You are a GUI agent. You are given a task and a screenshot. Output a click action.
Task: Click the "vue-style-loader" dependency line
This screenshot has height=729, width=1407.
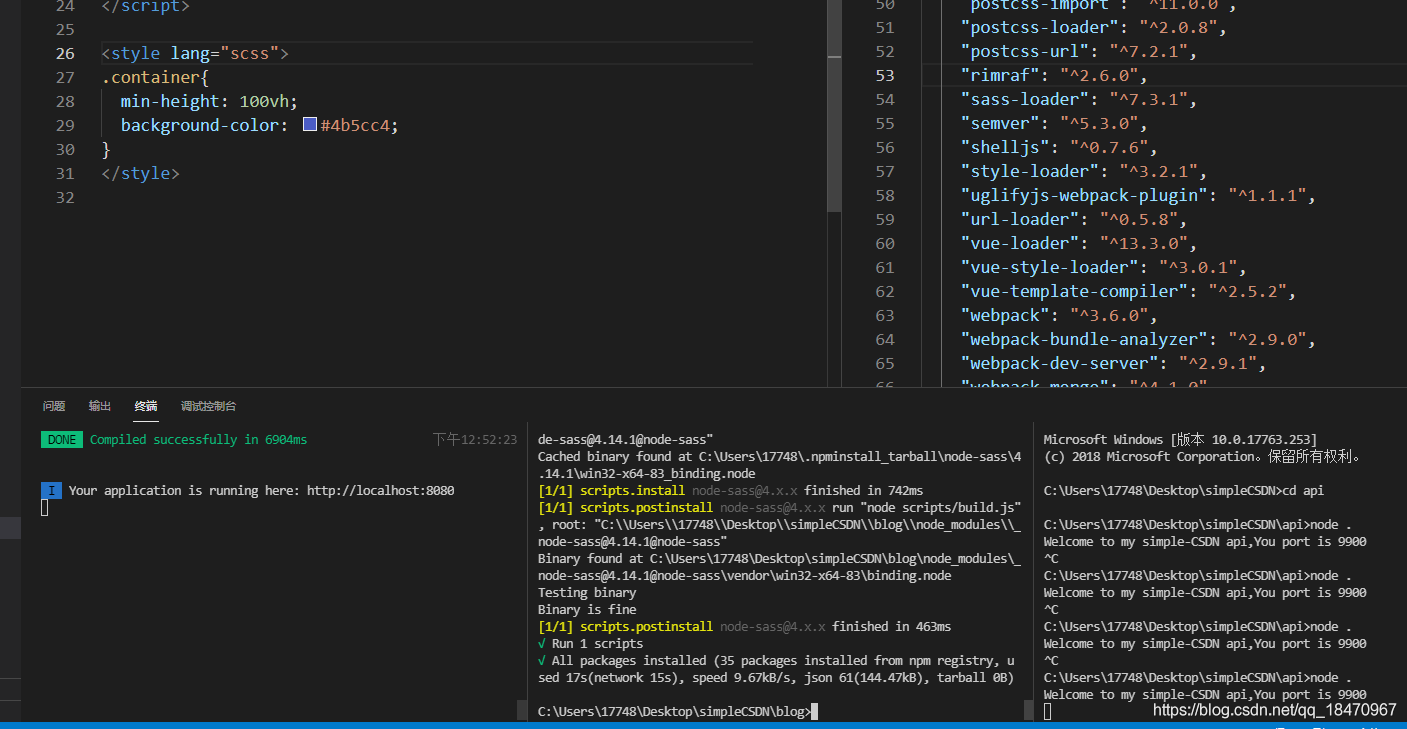pyautogui.click(x=1103, y=267)
